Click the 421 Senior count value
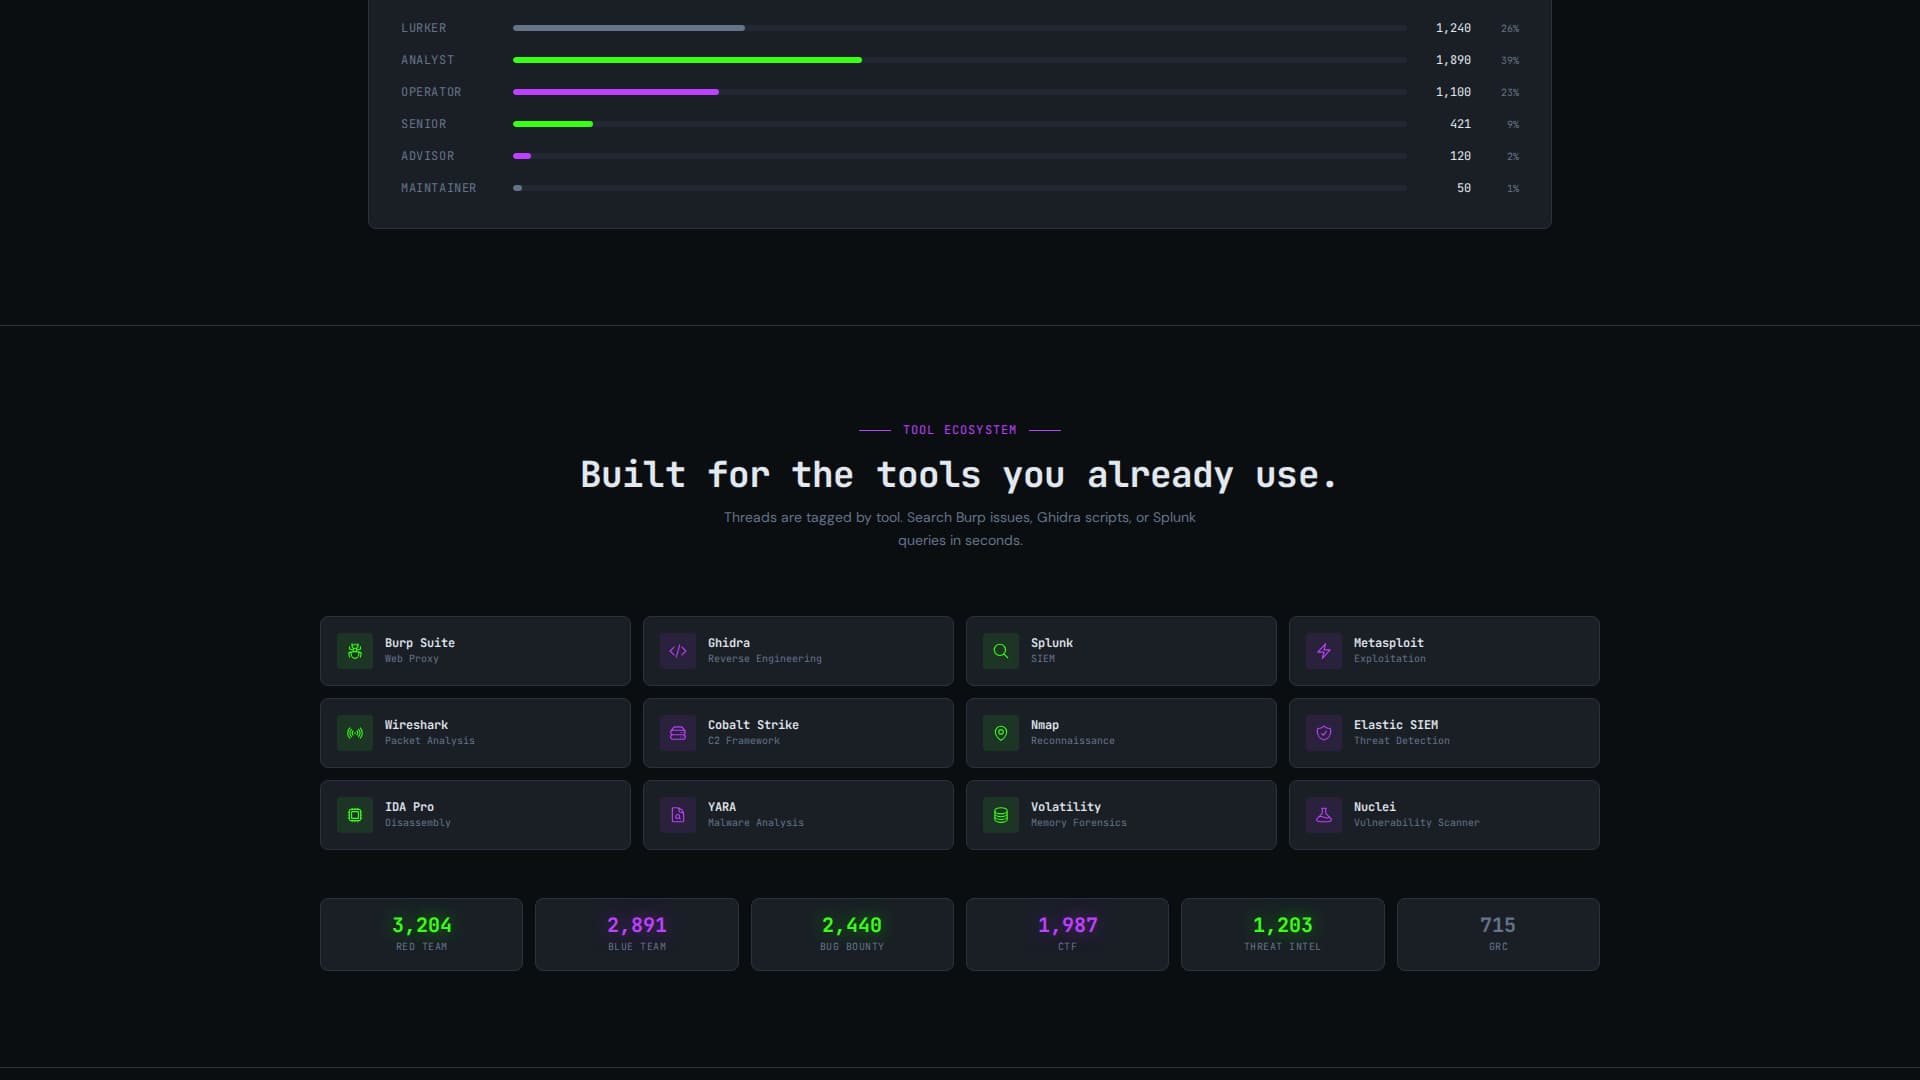The image size is (1920, 1080). point(1460,124)
